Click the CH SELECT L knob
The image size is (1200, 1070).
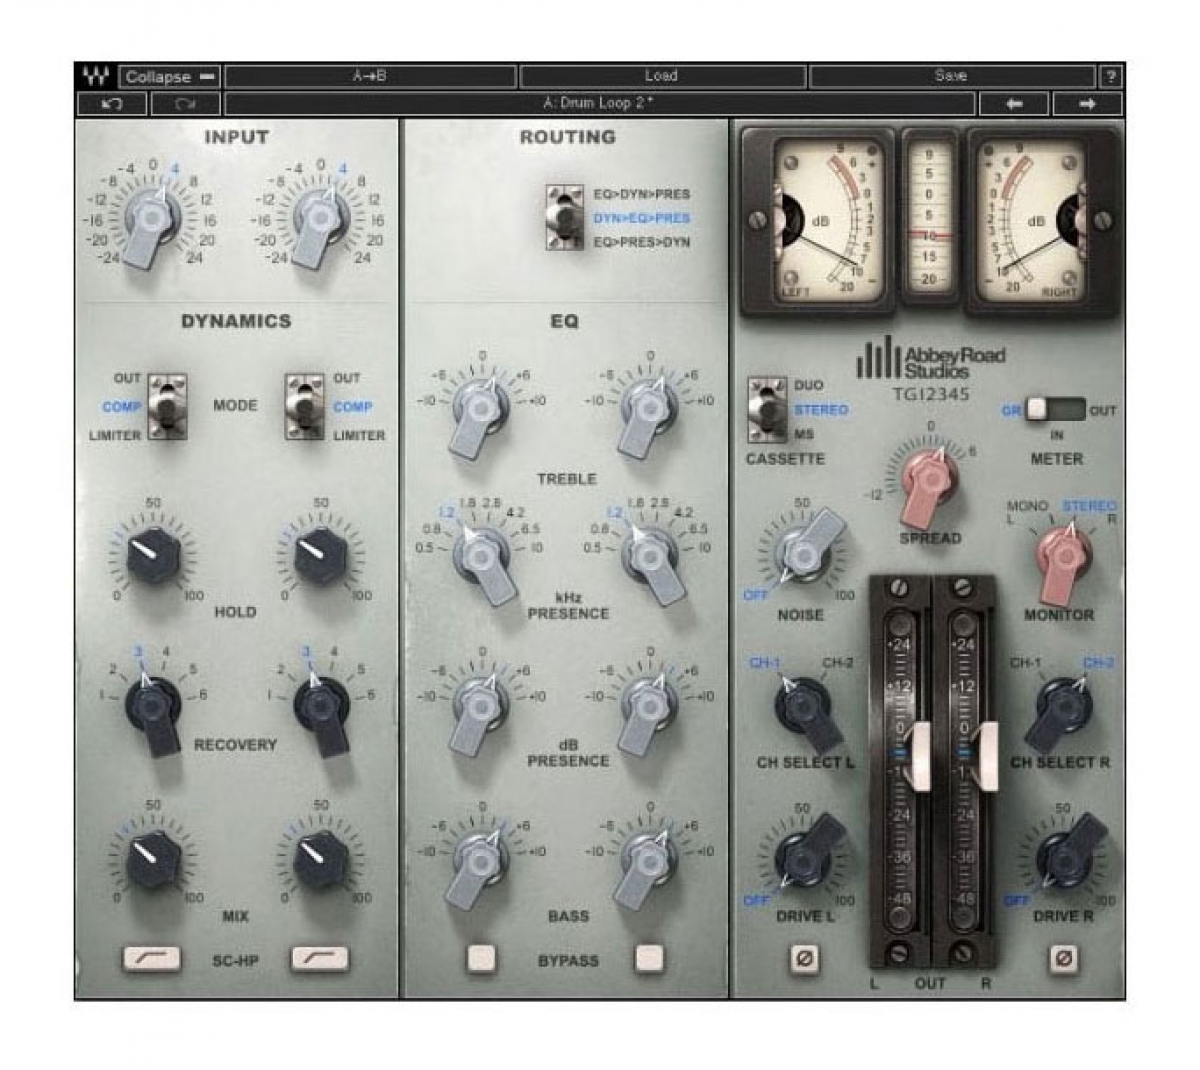pyautogui.click(x=806, y=712)
